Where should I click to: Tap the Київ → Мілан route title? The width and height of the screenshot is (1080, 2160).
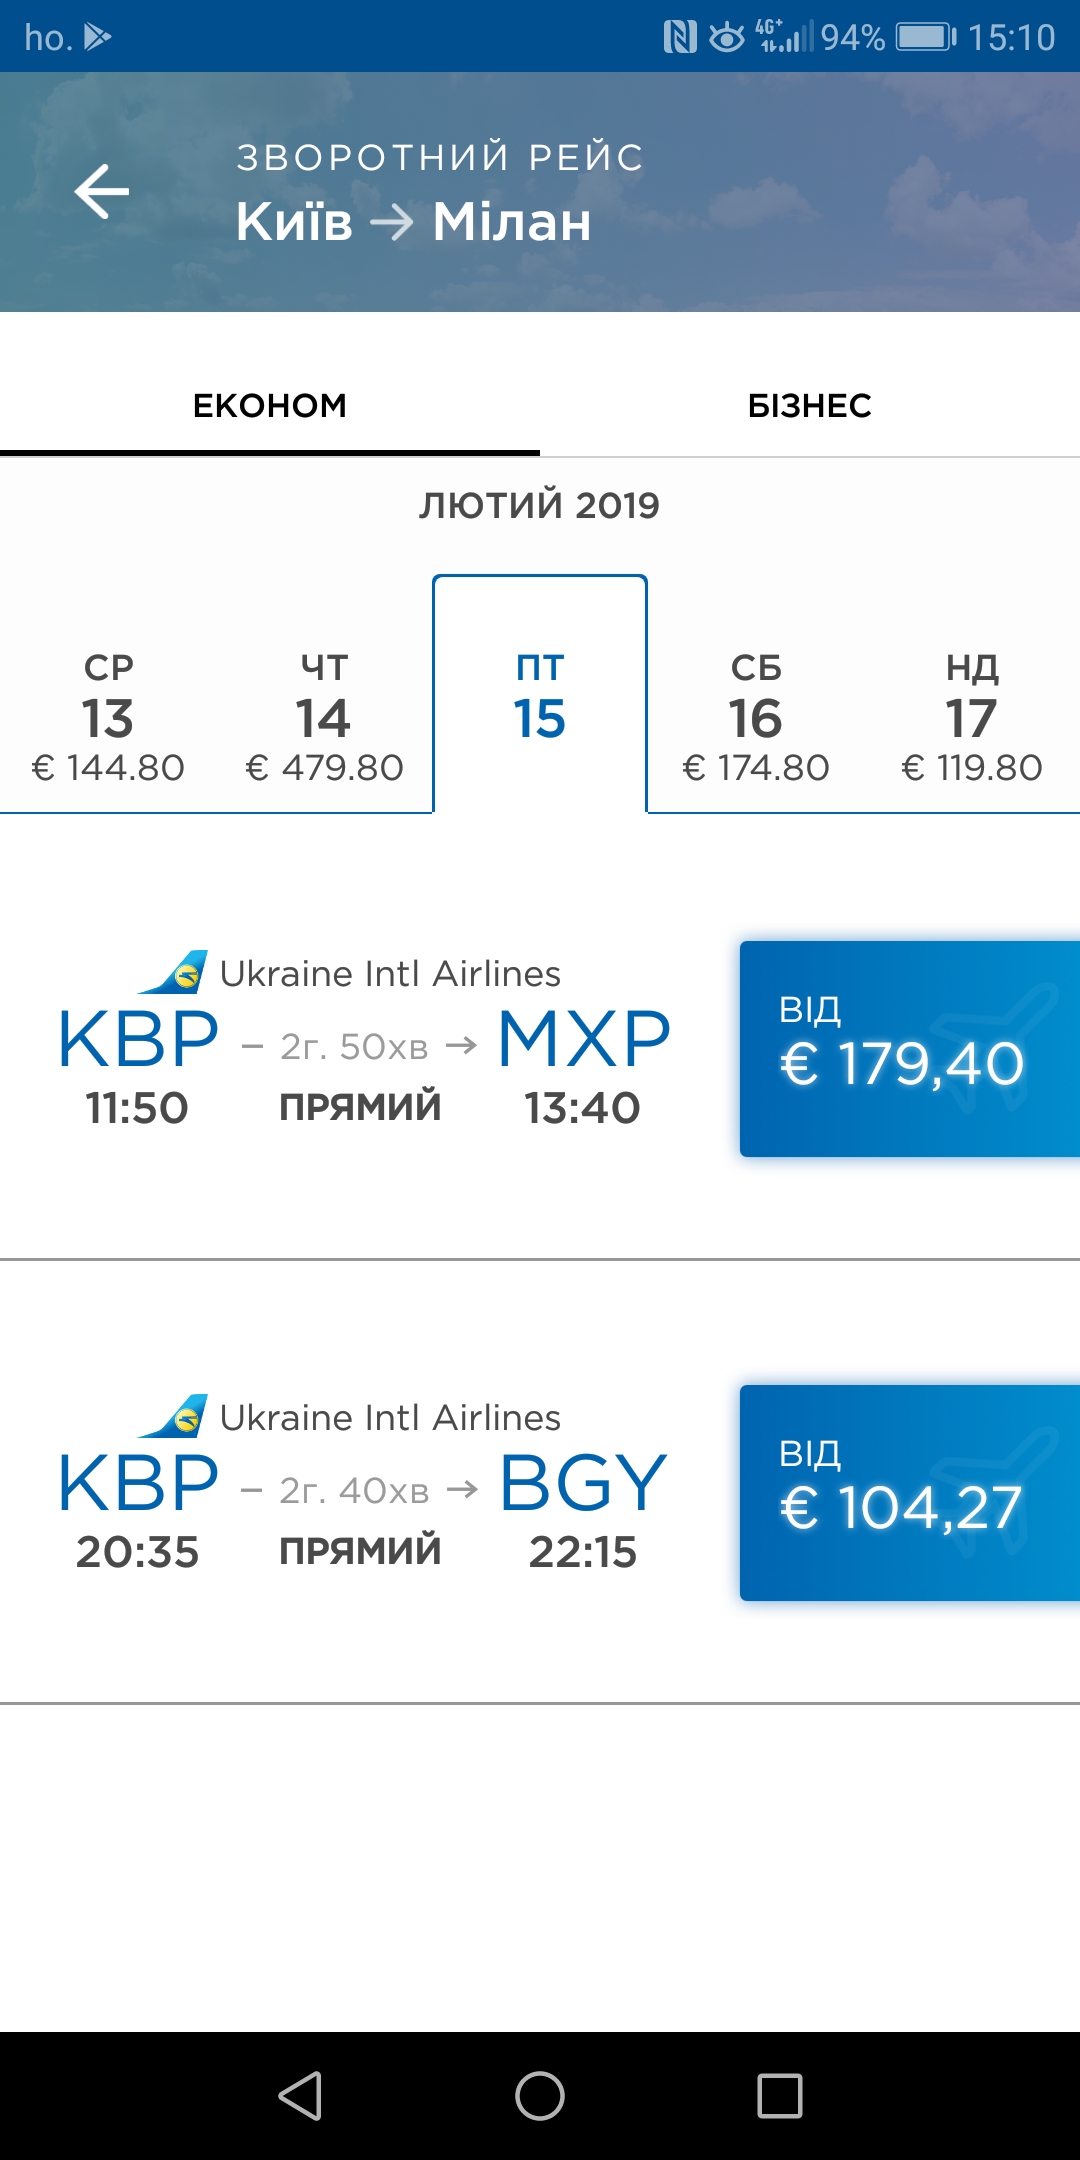(x=414, y=222)
